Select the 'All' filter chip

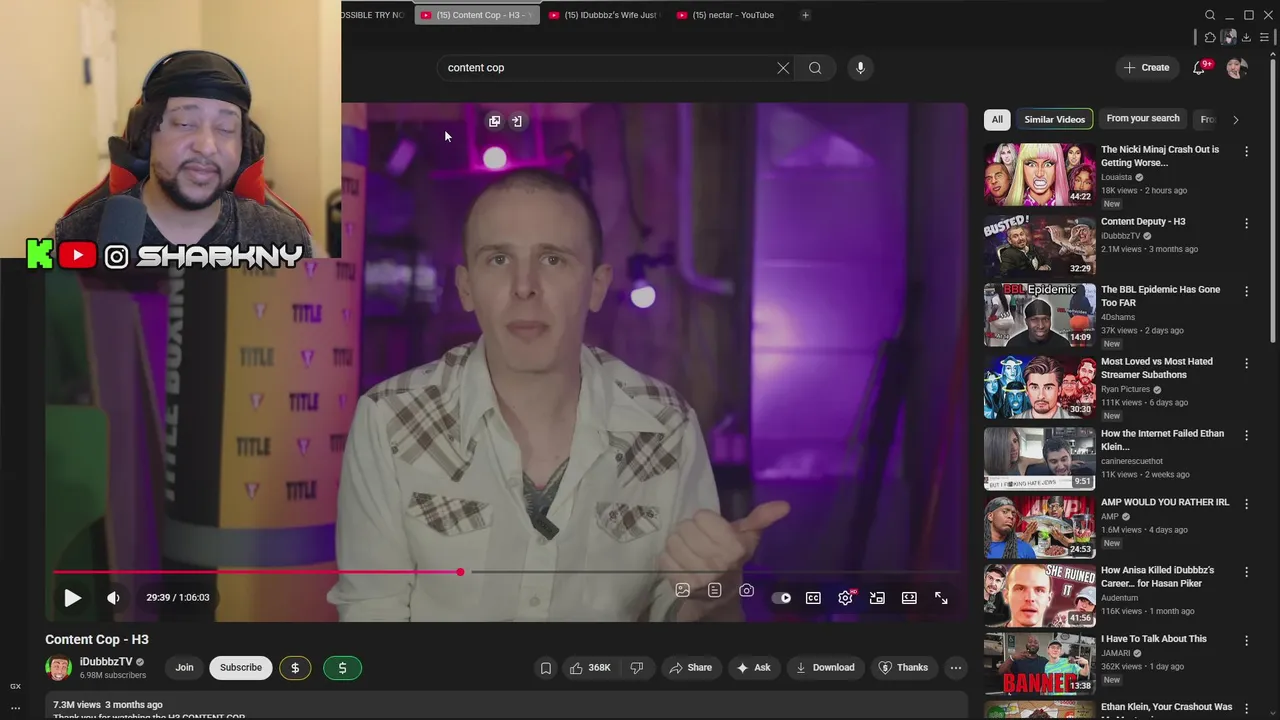click(x=997, y=119)
